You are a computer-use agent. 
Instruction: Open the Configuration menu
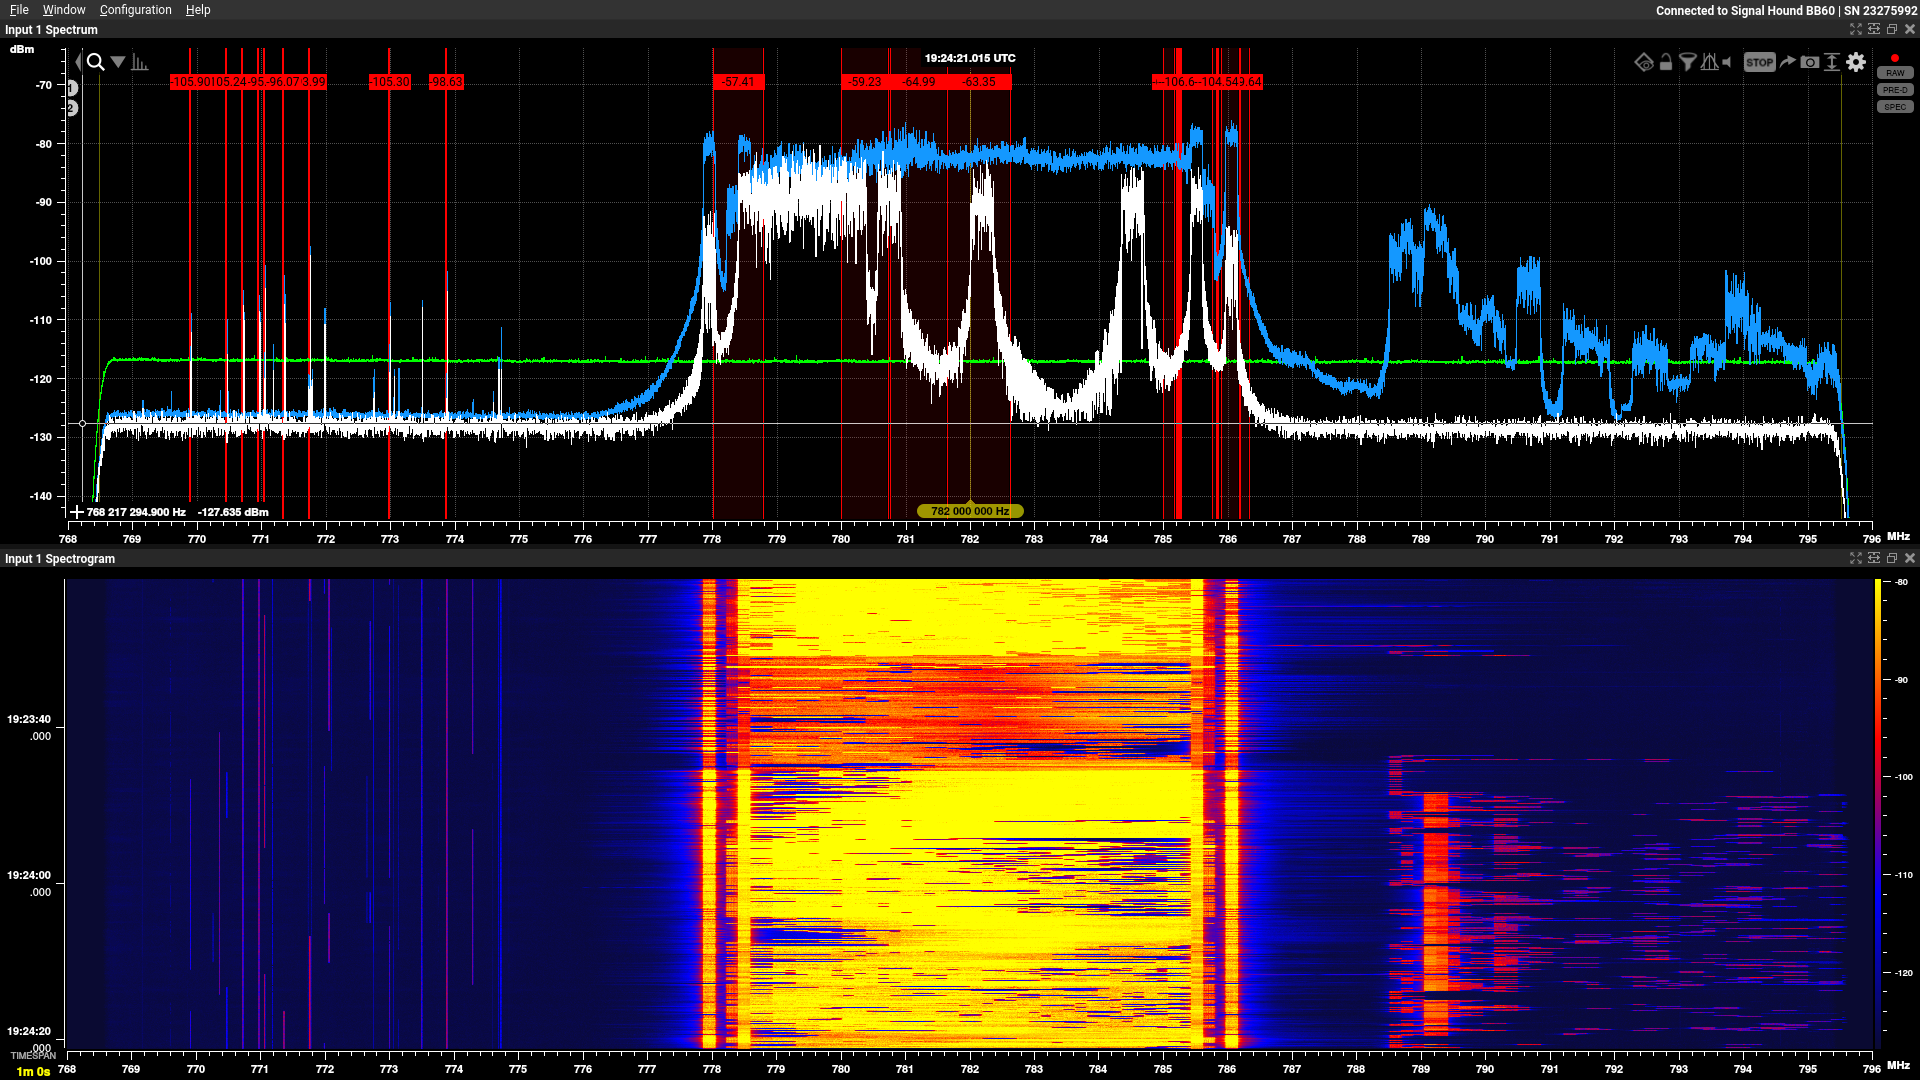(x=135, y=10)
